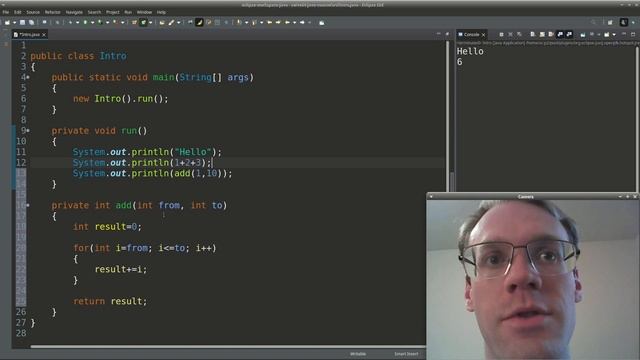The width and height of the screenshot is (640, 360).
Task: Open the Debug launch dropdown arrow
Action: coord(78,22)
